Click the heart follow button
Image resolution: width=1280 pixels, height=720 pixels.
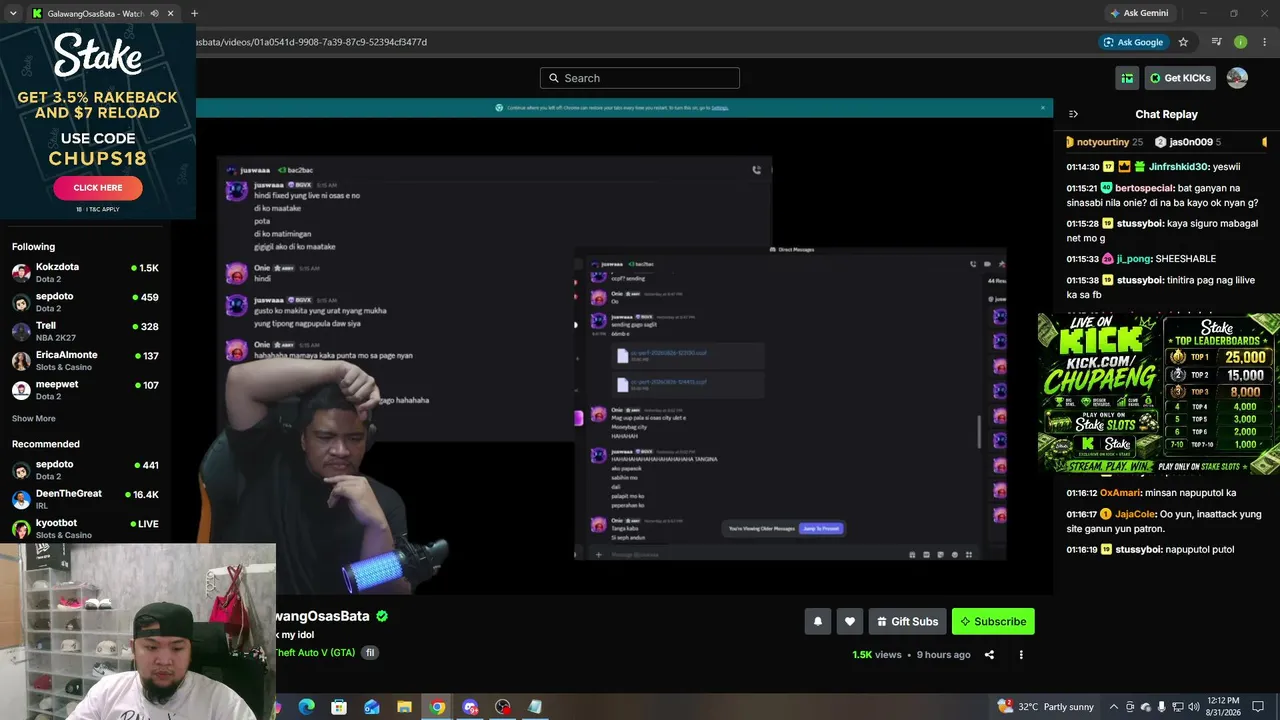tap(850, 621)
